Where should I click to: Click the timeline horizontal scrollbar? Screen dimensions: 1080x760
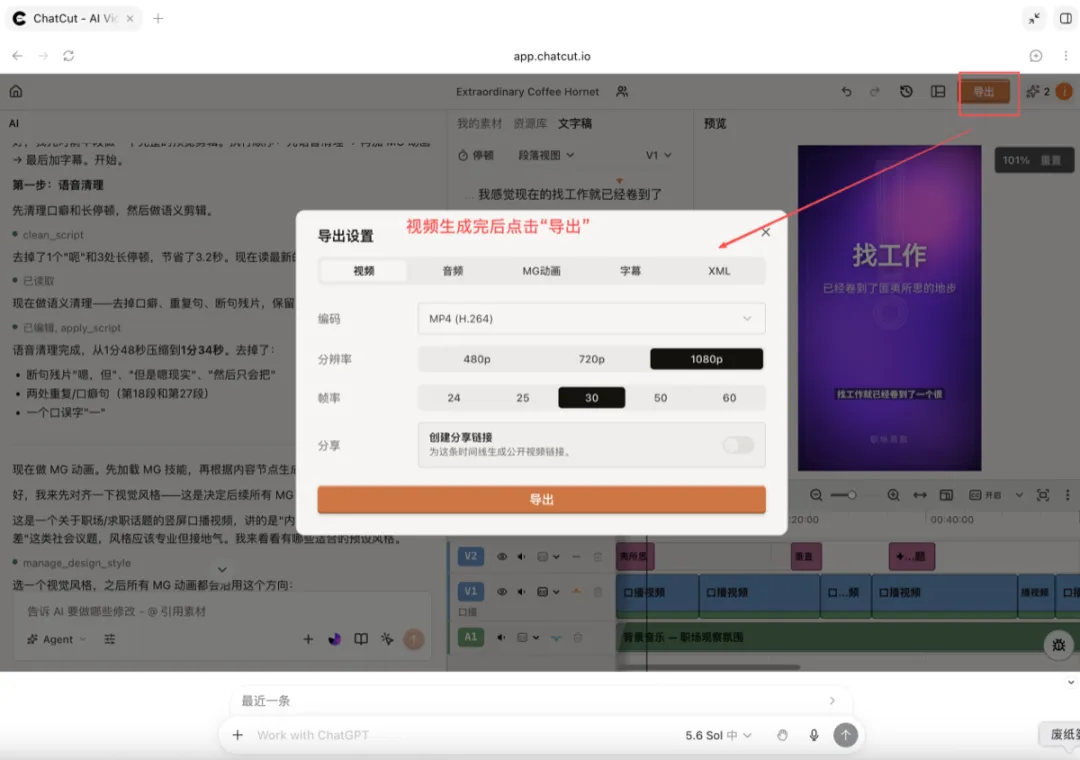(x=709, y=666)
